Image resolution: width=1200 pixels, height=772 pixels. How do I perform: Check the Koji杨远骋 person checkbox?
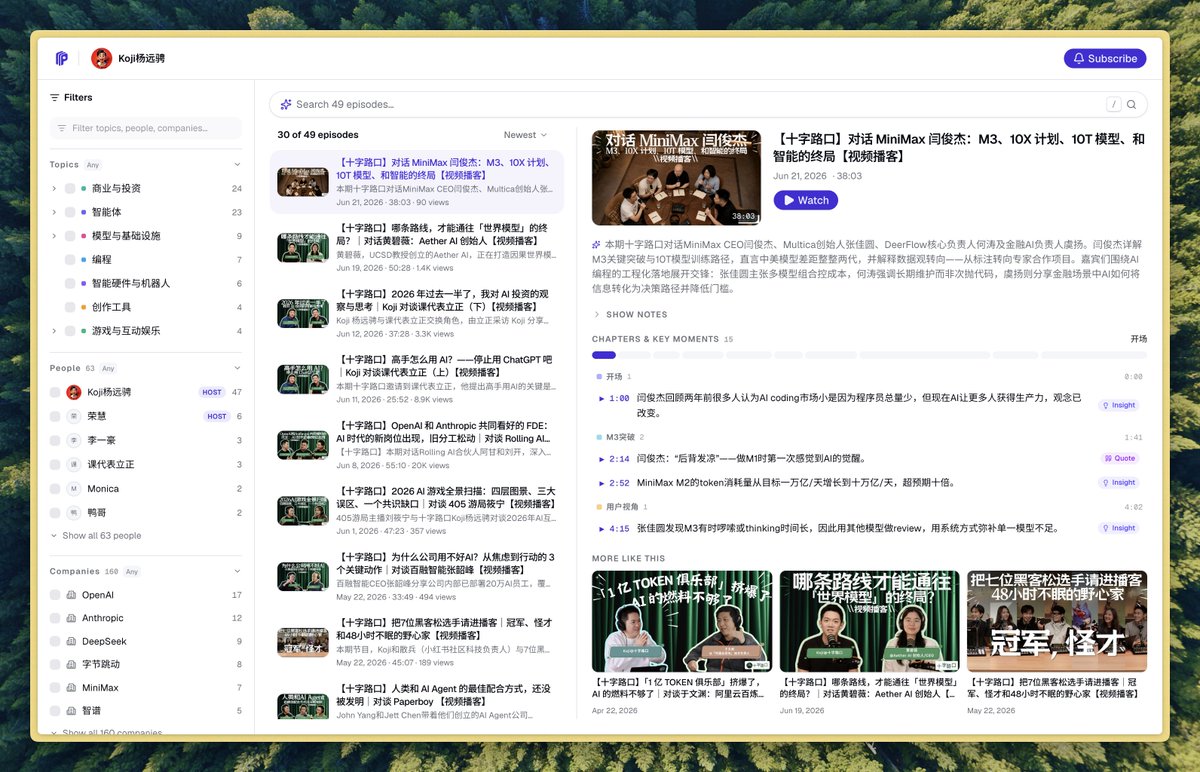55,392
